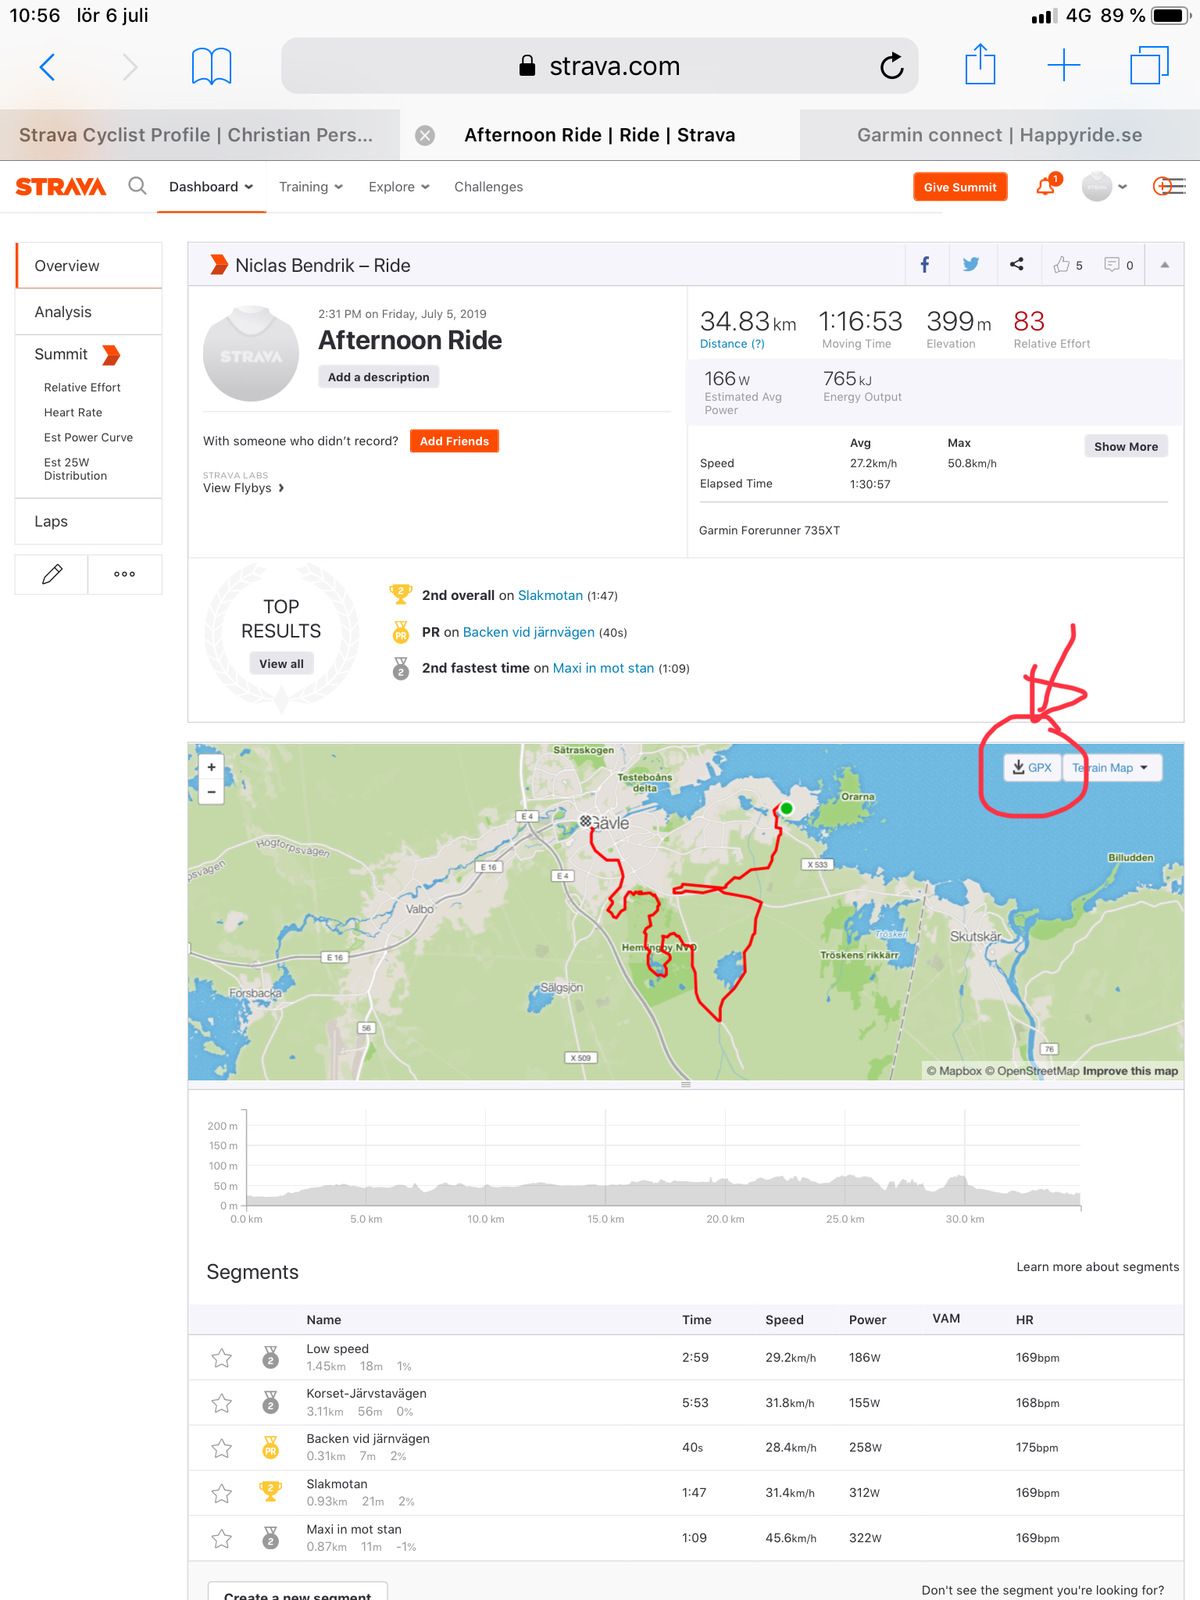Click the Add Friends button
The width and height of the screenshot is (1200, 1600).
point(454,441)
